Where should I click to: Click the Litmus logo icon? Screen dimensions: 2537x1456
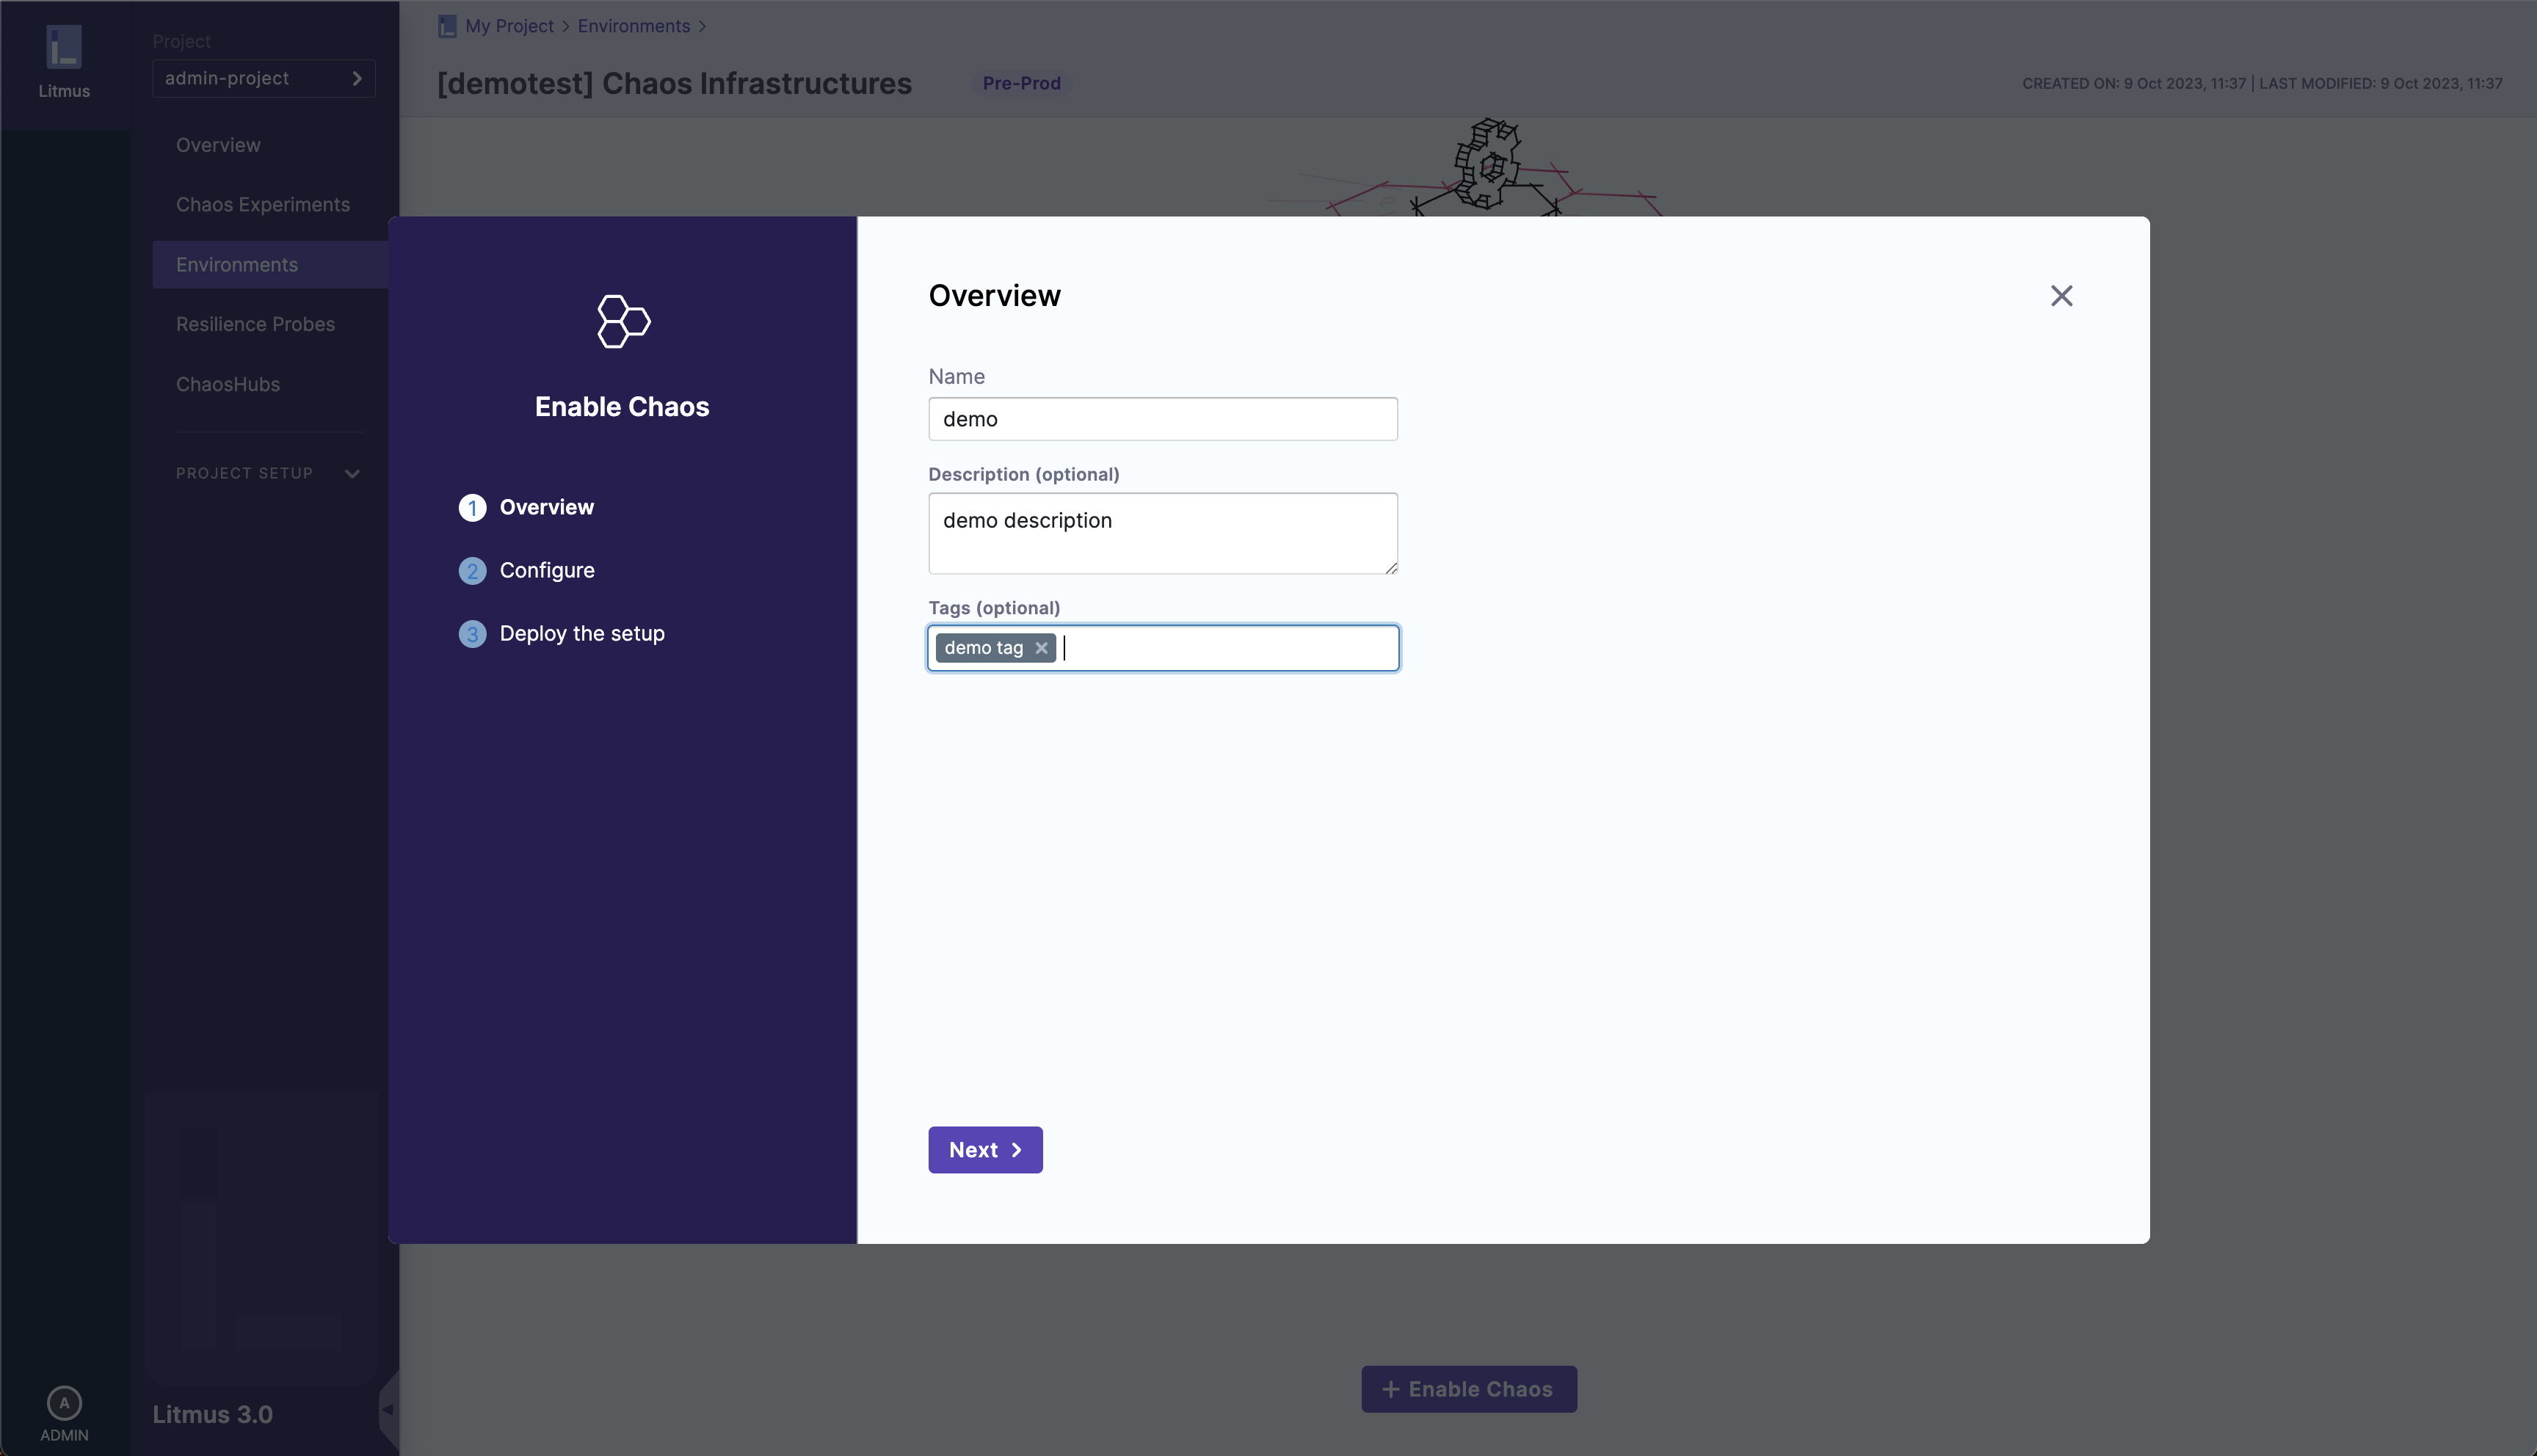click(64, 47)
